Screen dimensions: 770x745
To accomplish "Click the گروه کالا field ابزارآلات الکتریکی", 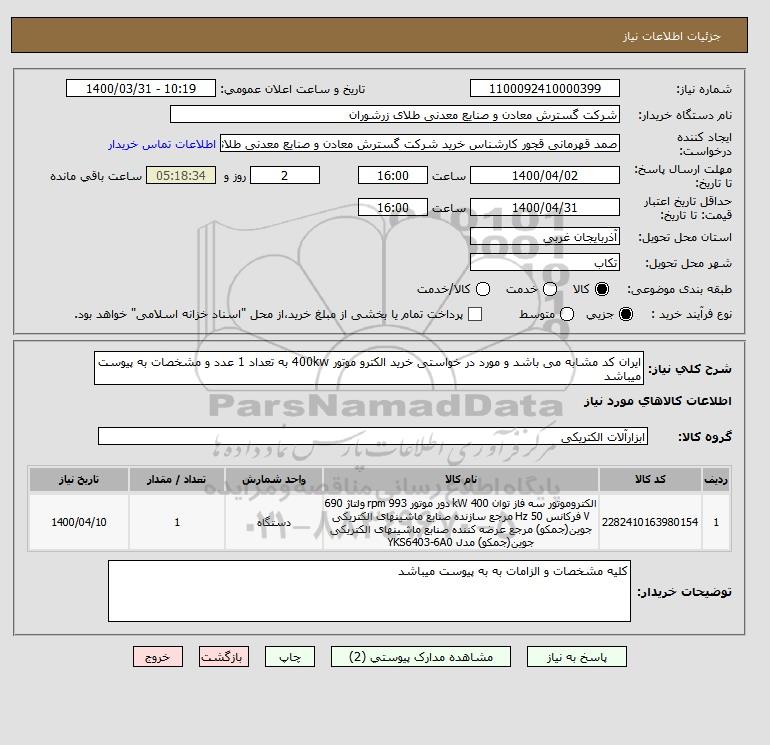I will (373, 437).
